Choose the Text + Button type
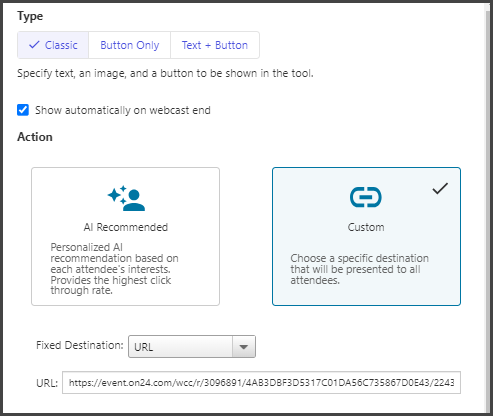 pyautogui.click(x=215, y=45)
